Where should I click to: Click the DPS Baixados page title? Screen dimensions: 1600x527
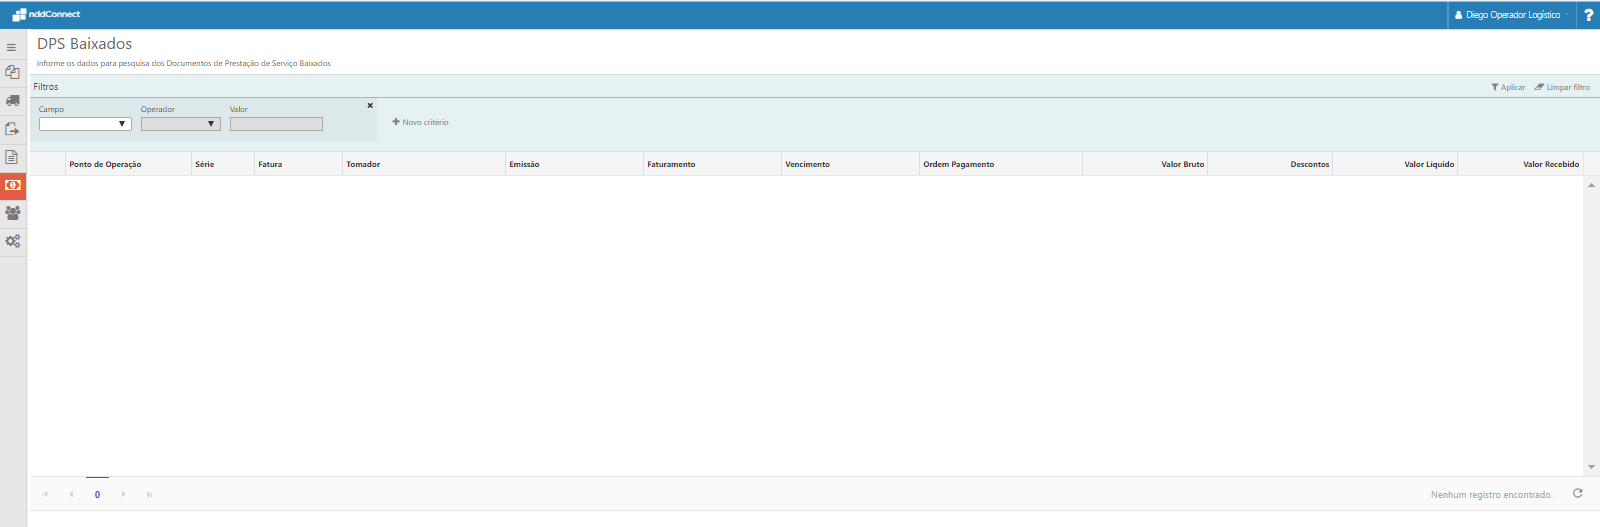pyautogui.click(x=85, y=44)
